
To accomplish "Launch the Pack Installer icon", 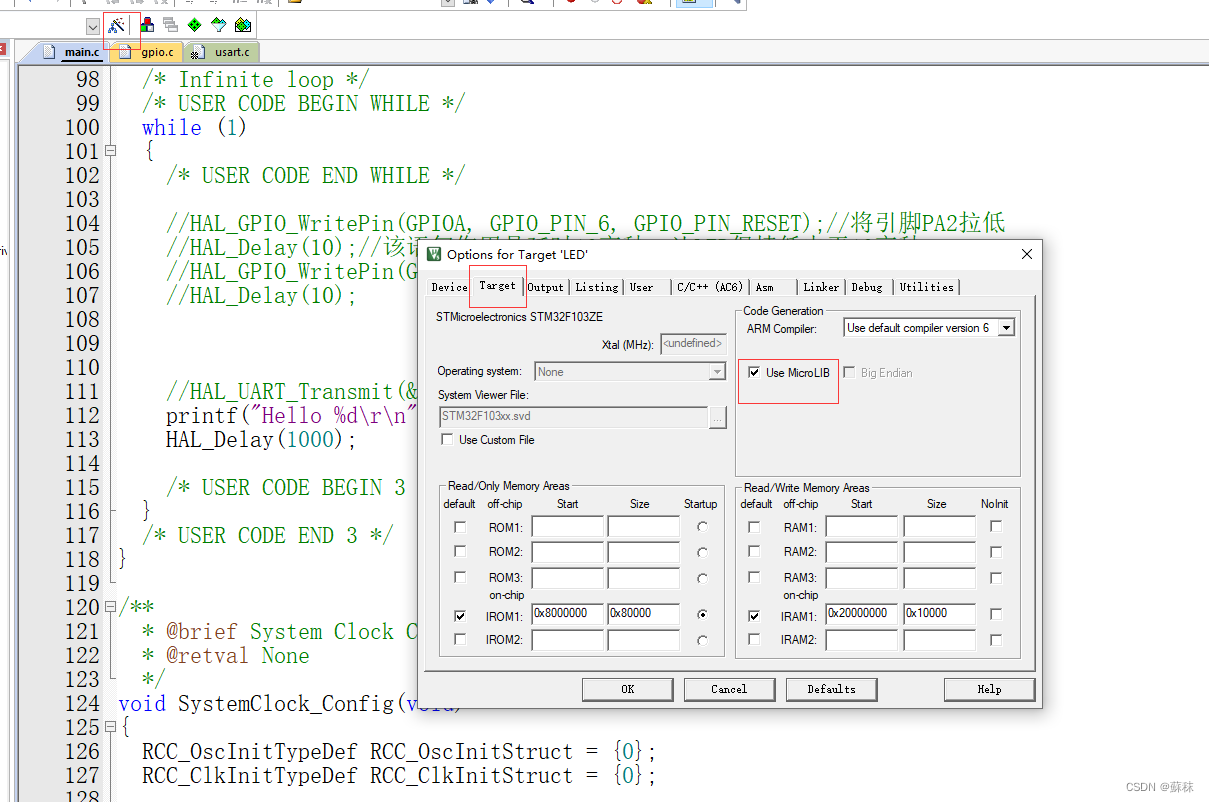I will [x=241, y=25].
